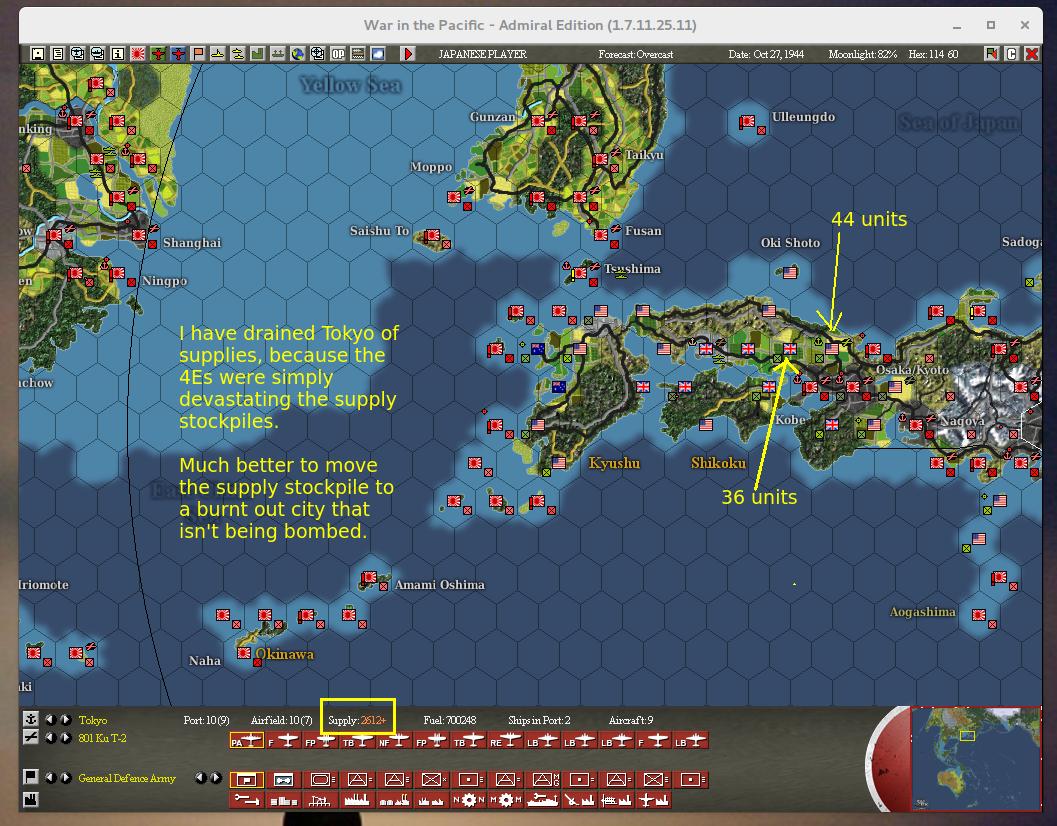Select the RE recon air unit icon
The height and width of the screenshot is (826, 1057).
(505, 741)
